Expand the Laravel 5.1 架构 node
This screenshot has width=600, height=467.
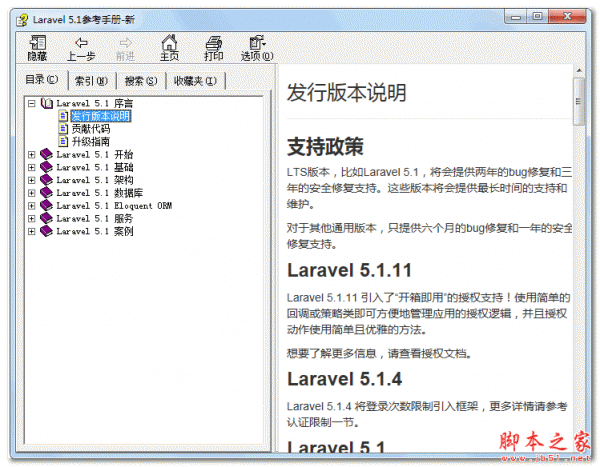pos(32,180)
